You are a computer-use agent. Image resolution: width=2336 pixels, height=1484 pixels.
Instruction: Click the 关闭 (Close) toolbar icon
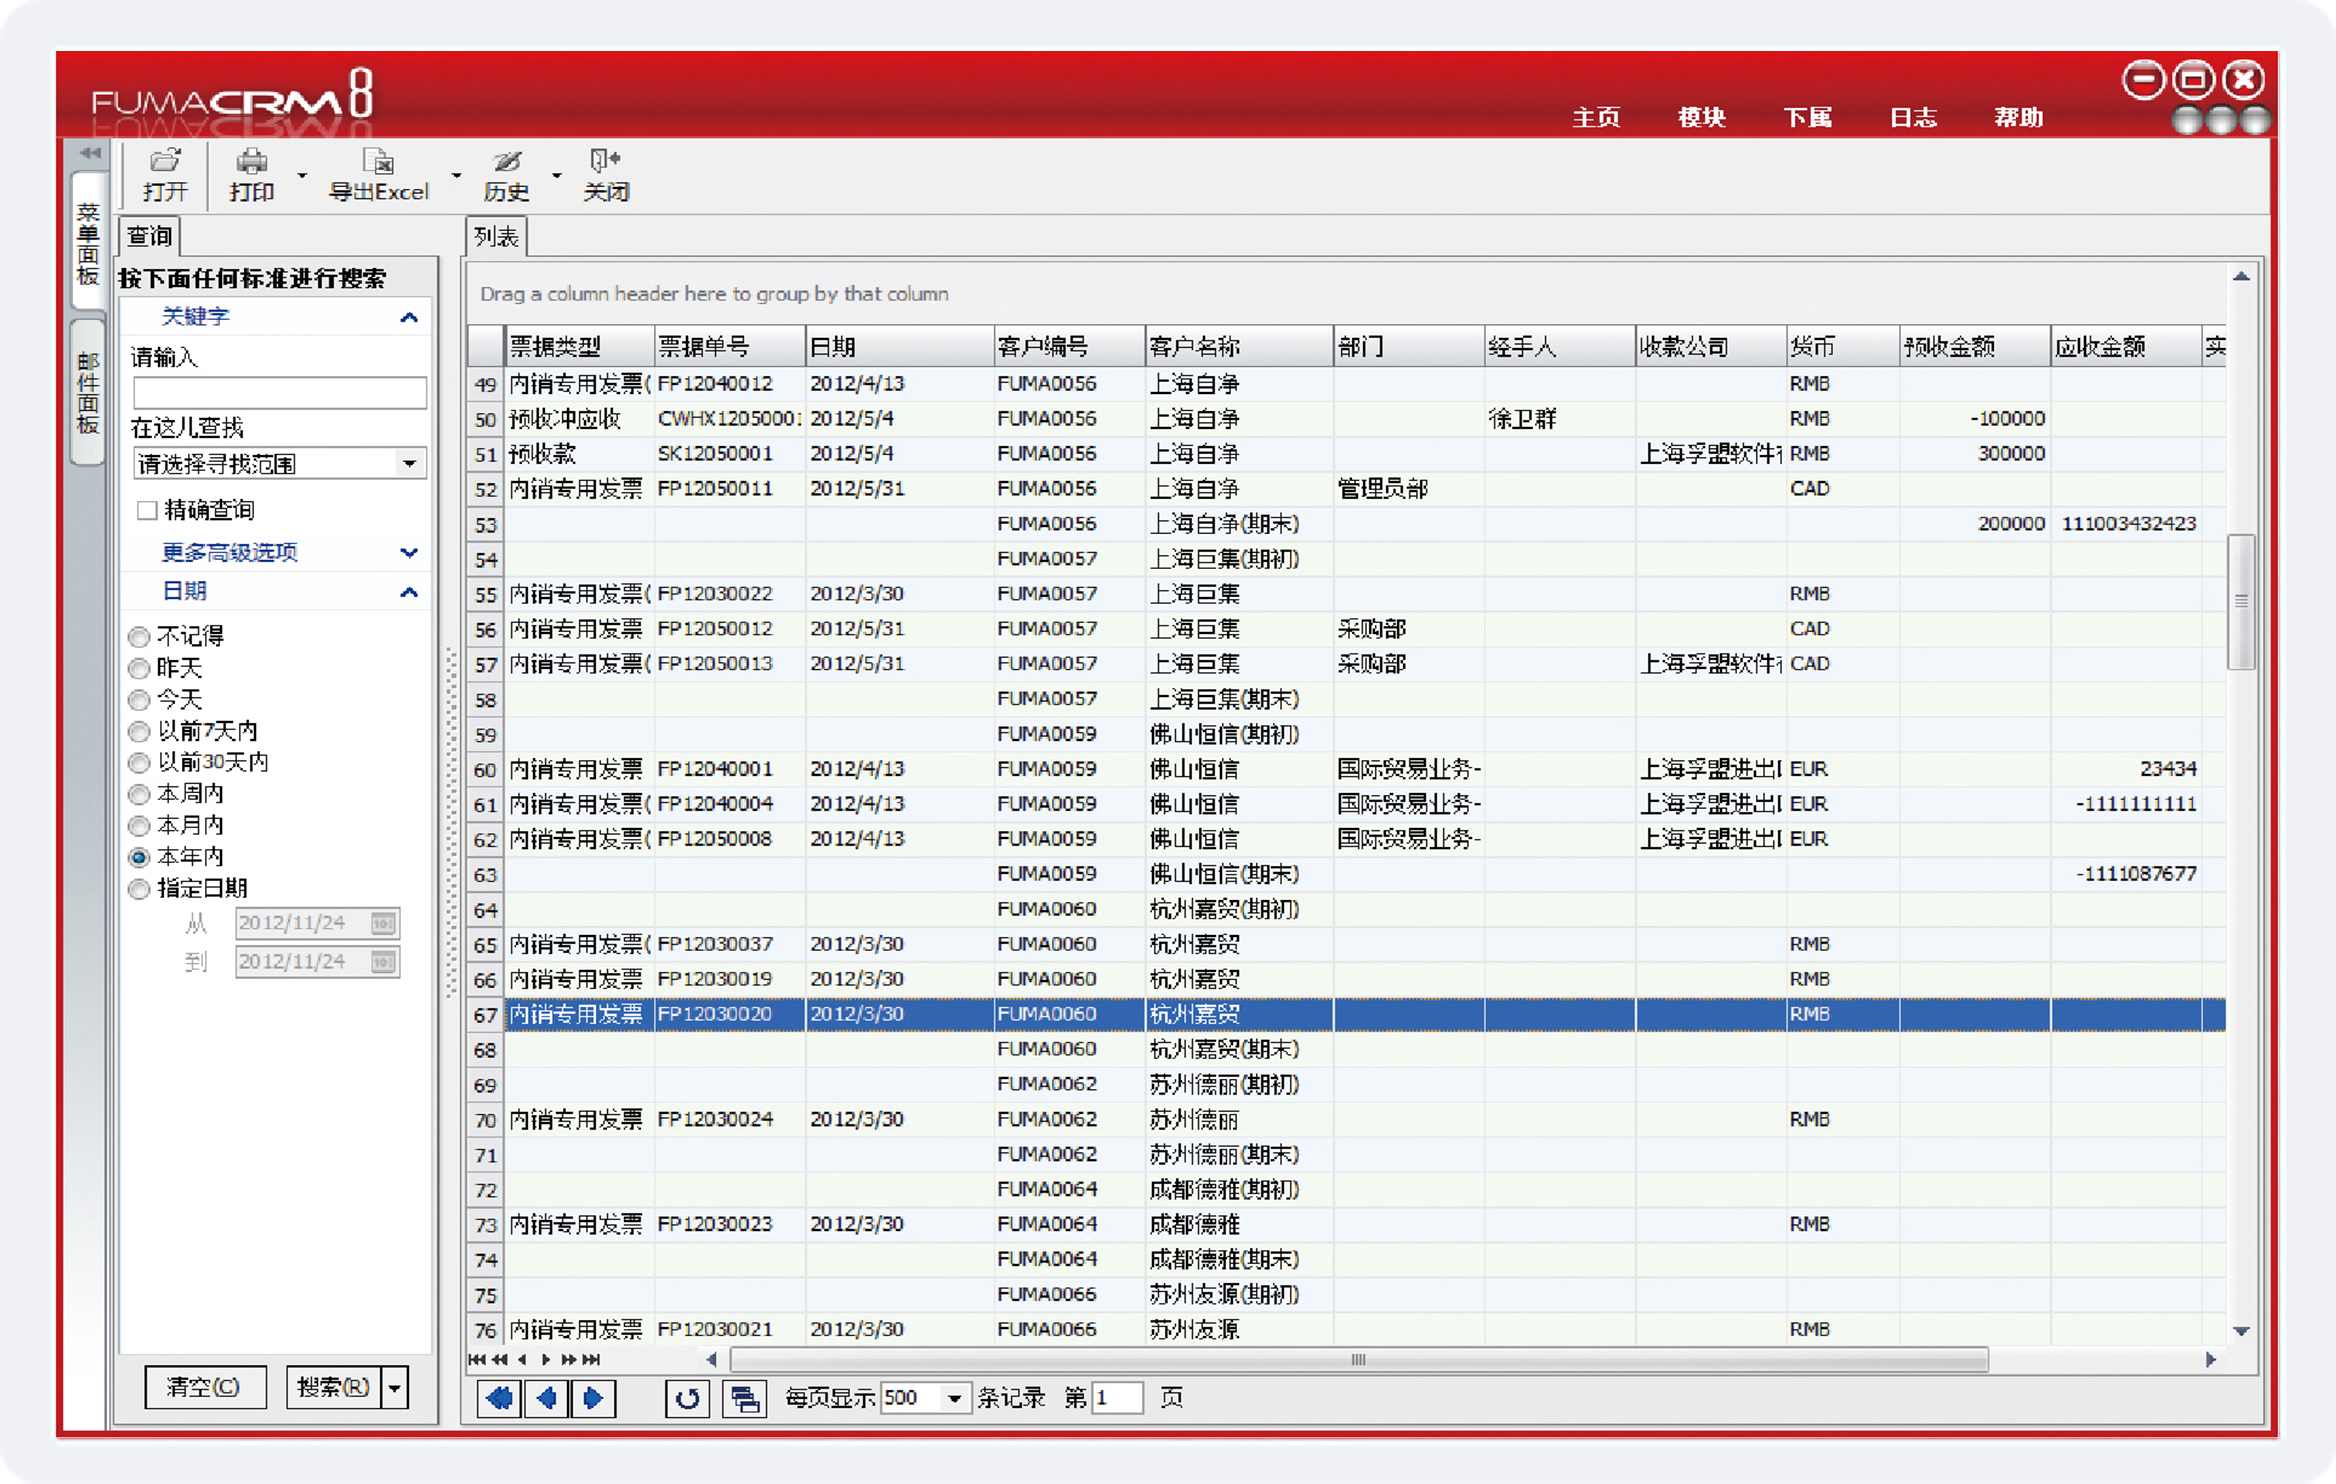pyautogui.click(x=605, y=162)
